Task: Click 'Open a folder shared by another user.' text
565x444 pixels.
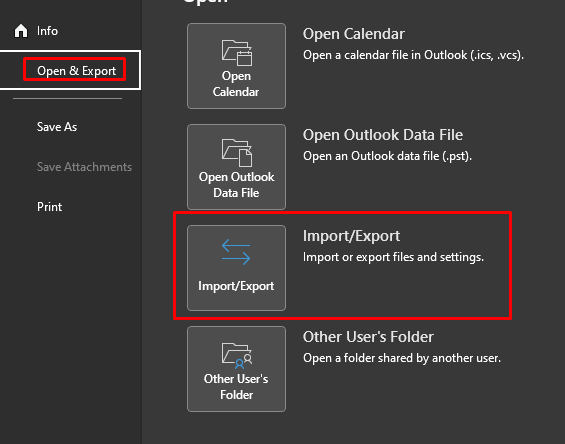Action: coord(402,358)
